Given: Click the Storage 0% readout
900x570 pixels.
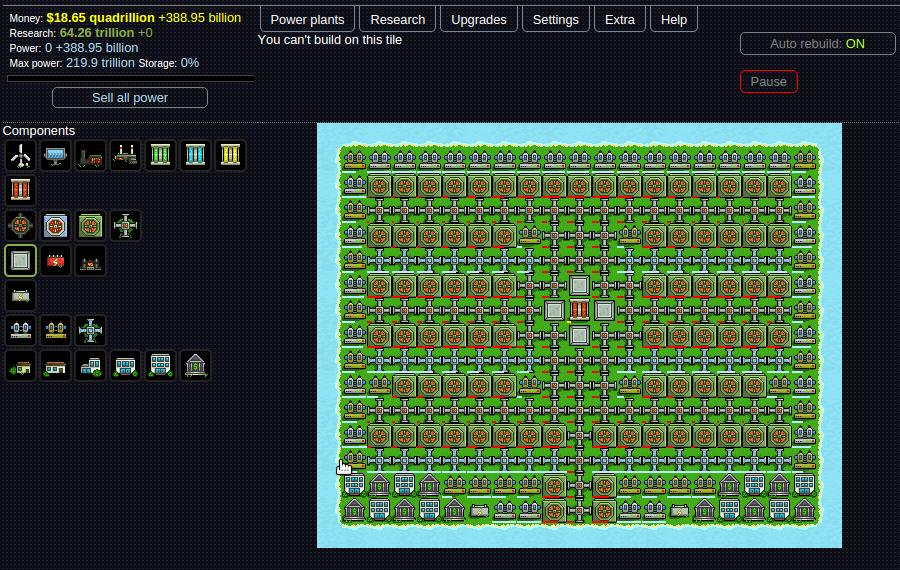Looking at the screenshot, I should 169,63.
